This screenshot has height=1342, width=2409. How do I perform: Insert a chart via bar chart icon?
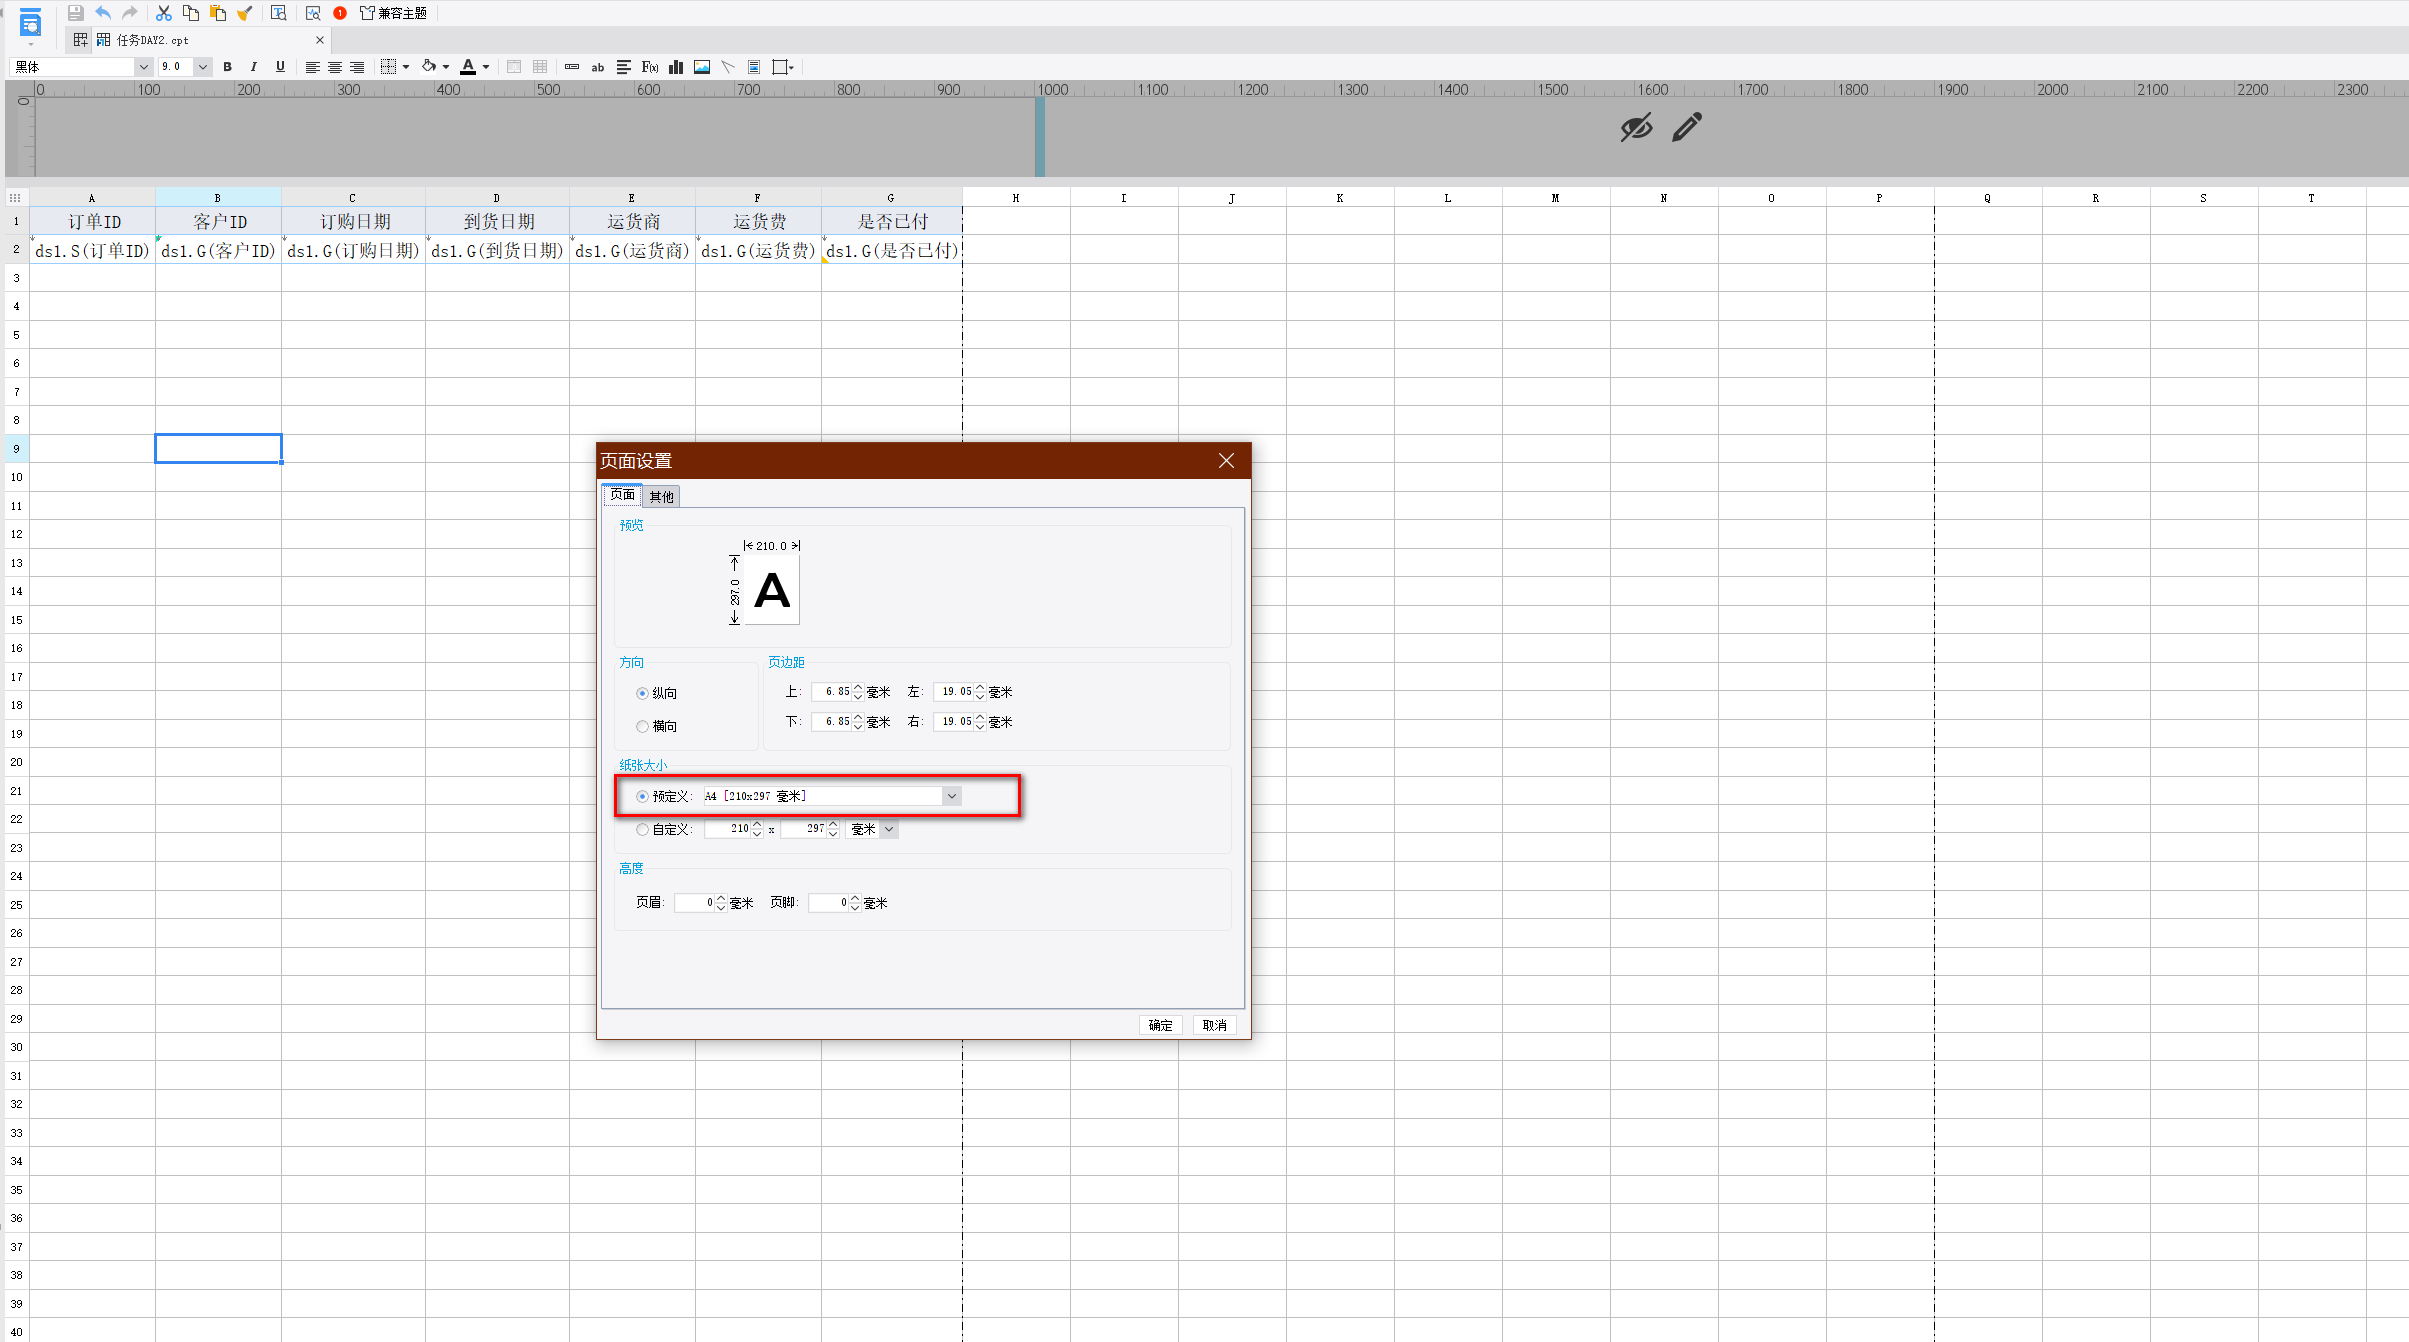point(676,67)
